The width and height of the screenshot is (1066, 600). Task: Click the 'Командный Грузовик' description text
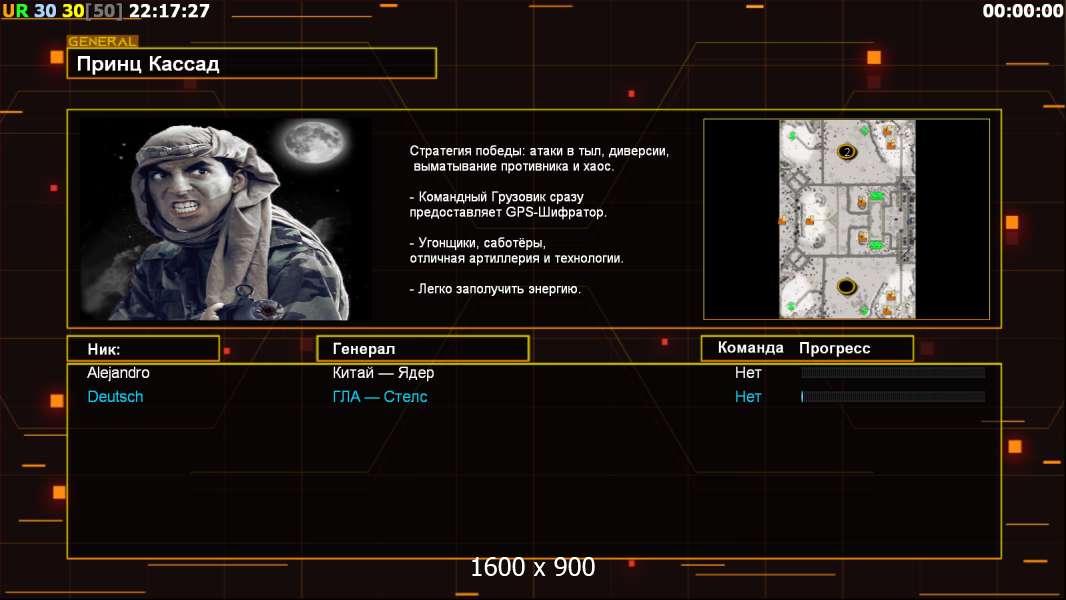(508, 205)
